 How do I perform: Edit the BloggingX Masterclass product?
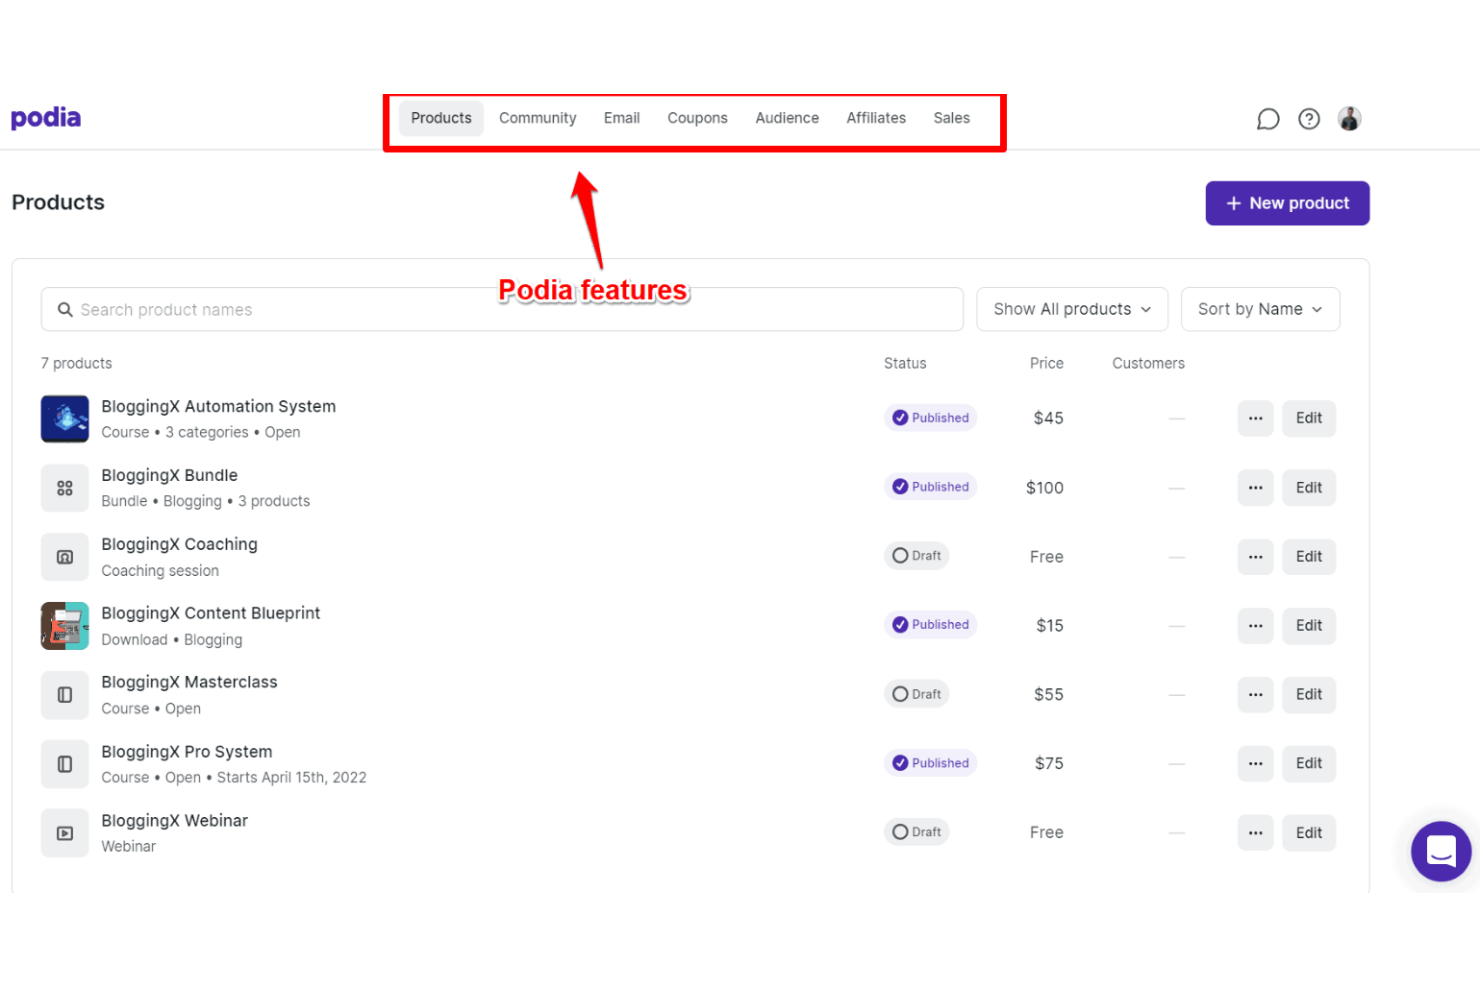(x=1309, y=694)
